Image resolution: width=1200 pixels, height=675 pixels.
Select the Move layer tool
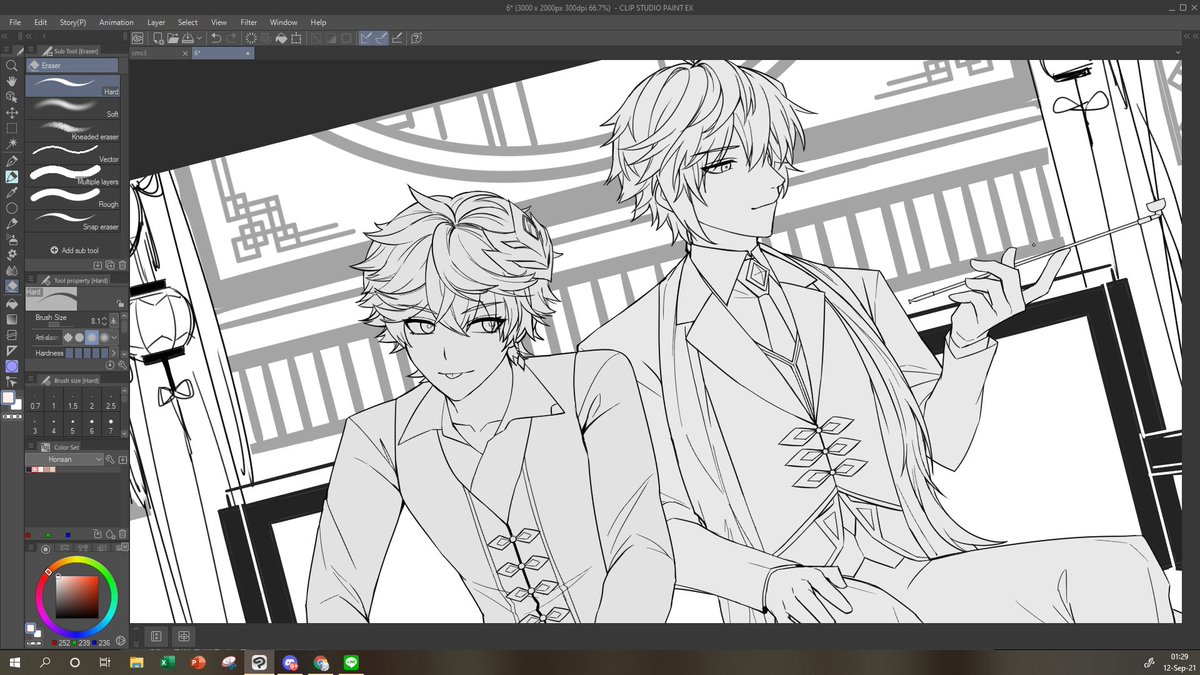pos(12,113)
